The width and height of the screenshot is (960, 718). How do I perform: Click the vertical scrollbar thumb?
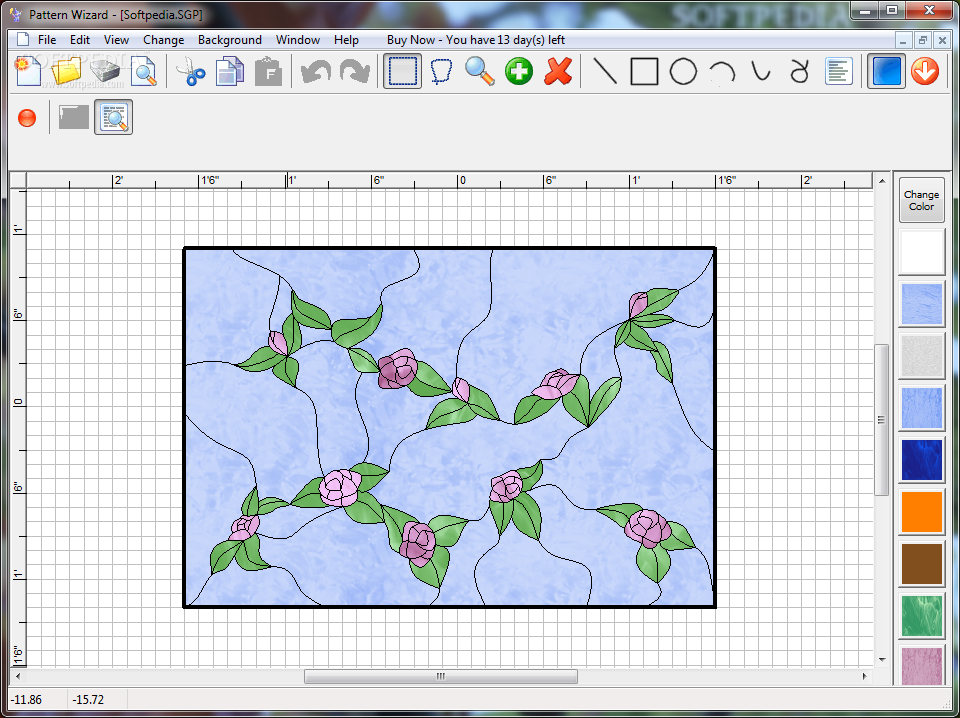[882, 420]
